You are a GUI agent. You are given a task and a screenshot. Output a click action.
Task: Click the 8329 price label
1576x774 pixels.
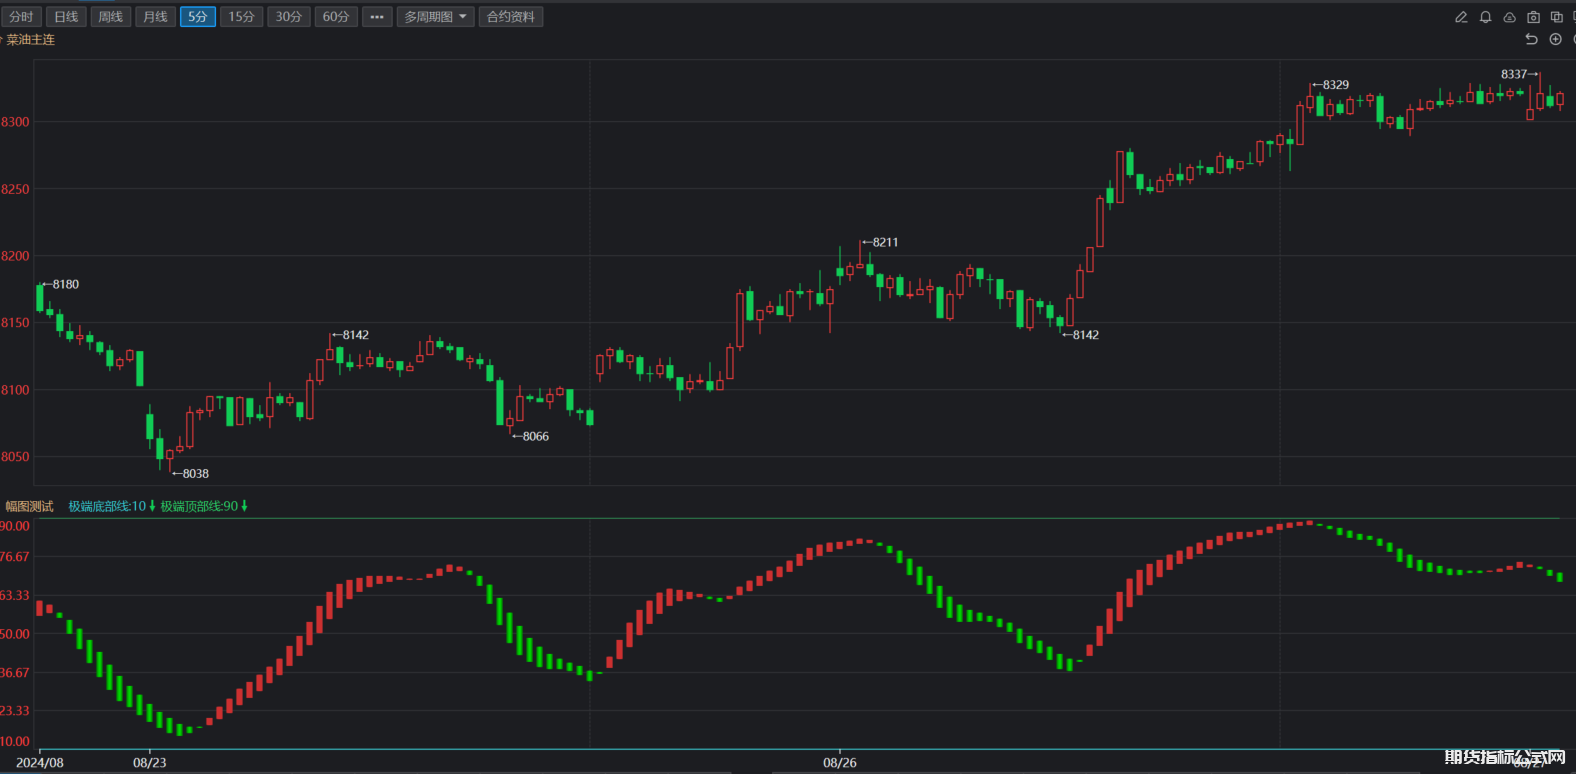click(1336, 85)
